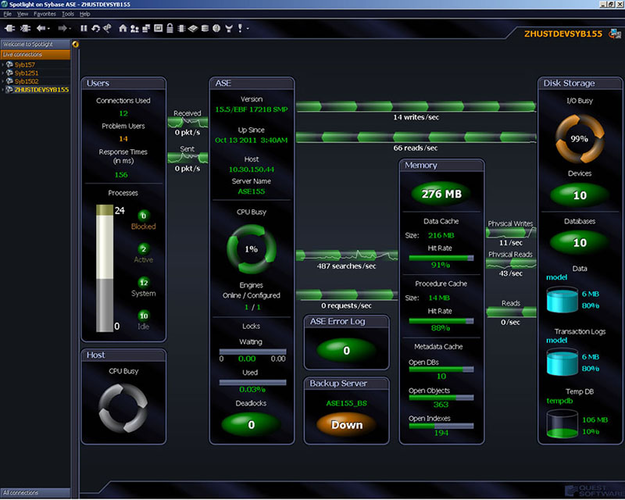Click the Idle processes indicator
Image resolution: width=625 pixels, height=500 pixels.
(x=143, y=316)
